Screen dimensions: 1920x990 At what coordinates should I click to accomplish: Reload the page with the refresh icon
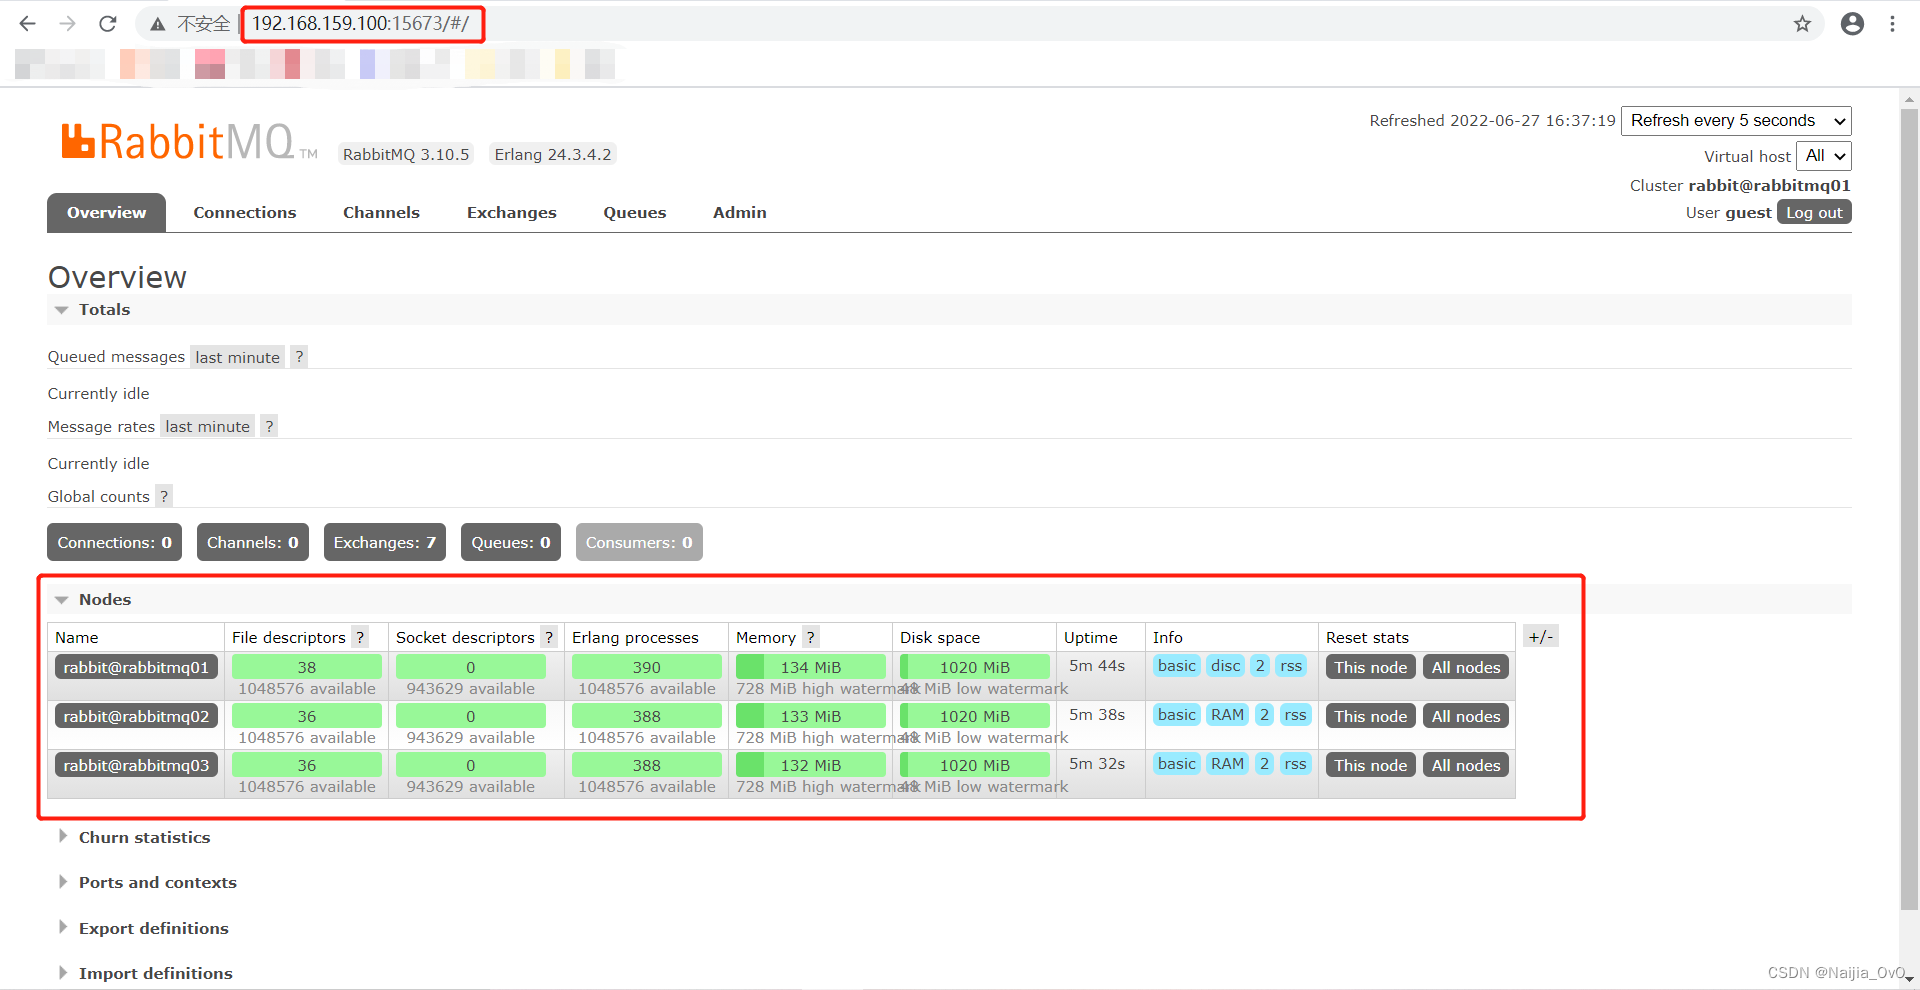pos(108,24)
